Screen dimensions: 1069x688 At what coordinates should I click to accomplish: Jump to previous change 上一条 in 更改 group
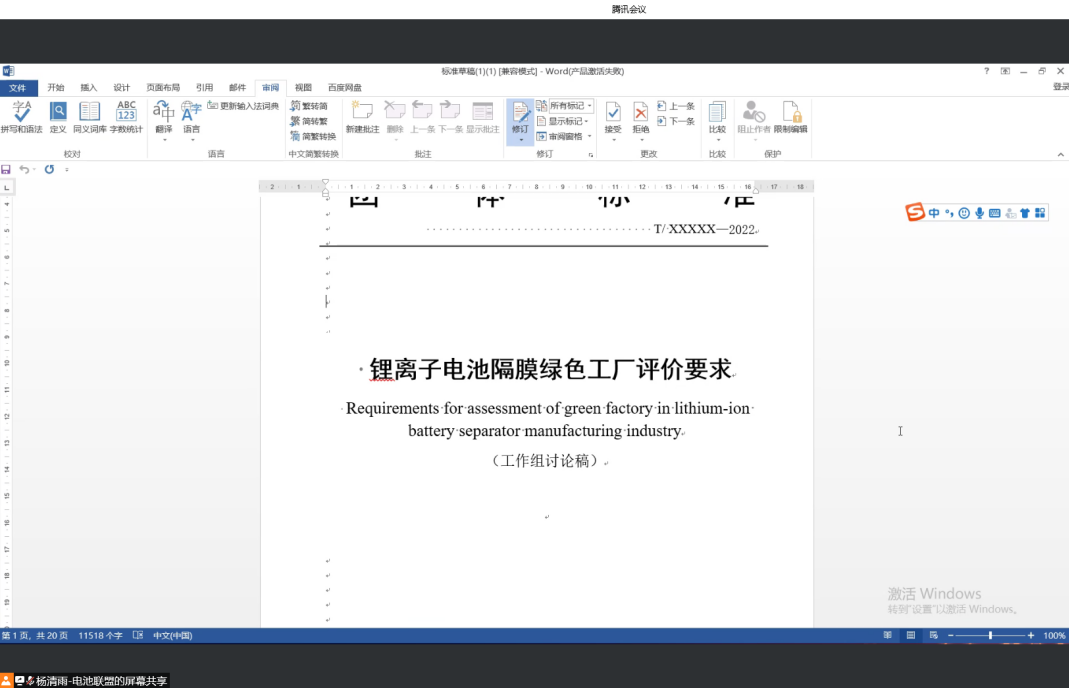click(x=676, y=106)
